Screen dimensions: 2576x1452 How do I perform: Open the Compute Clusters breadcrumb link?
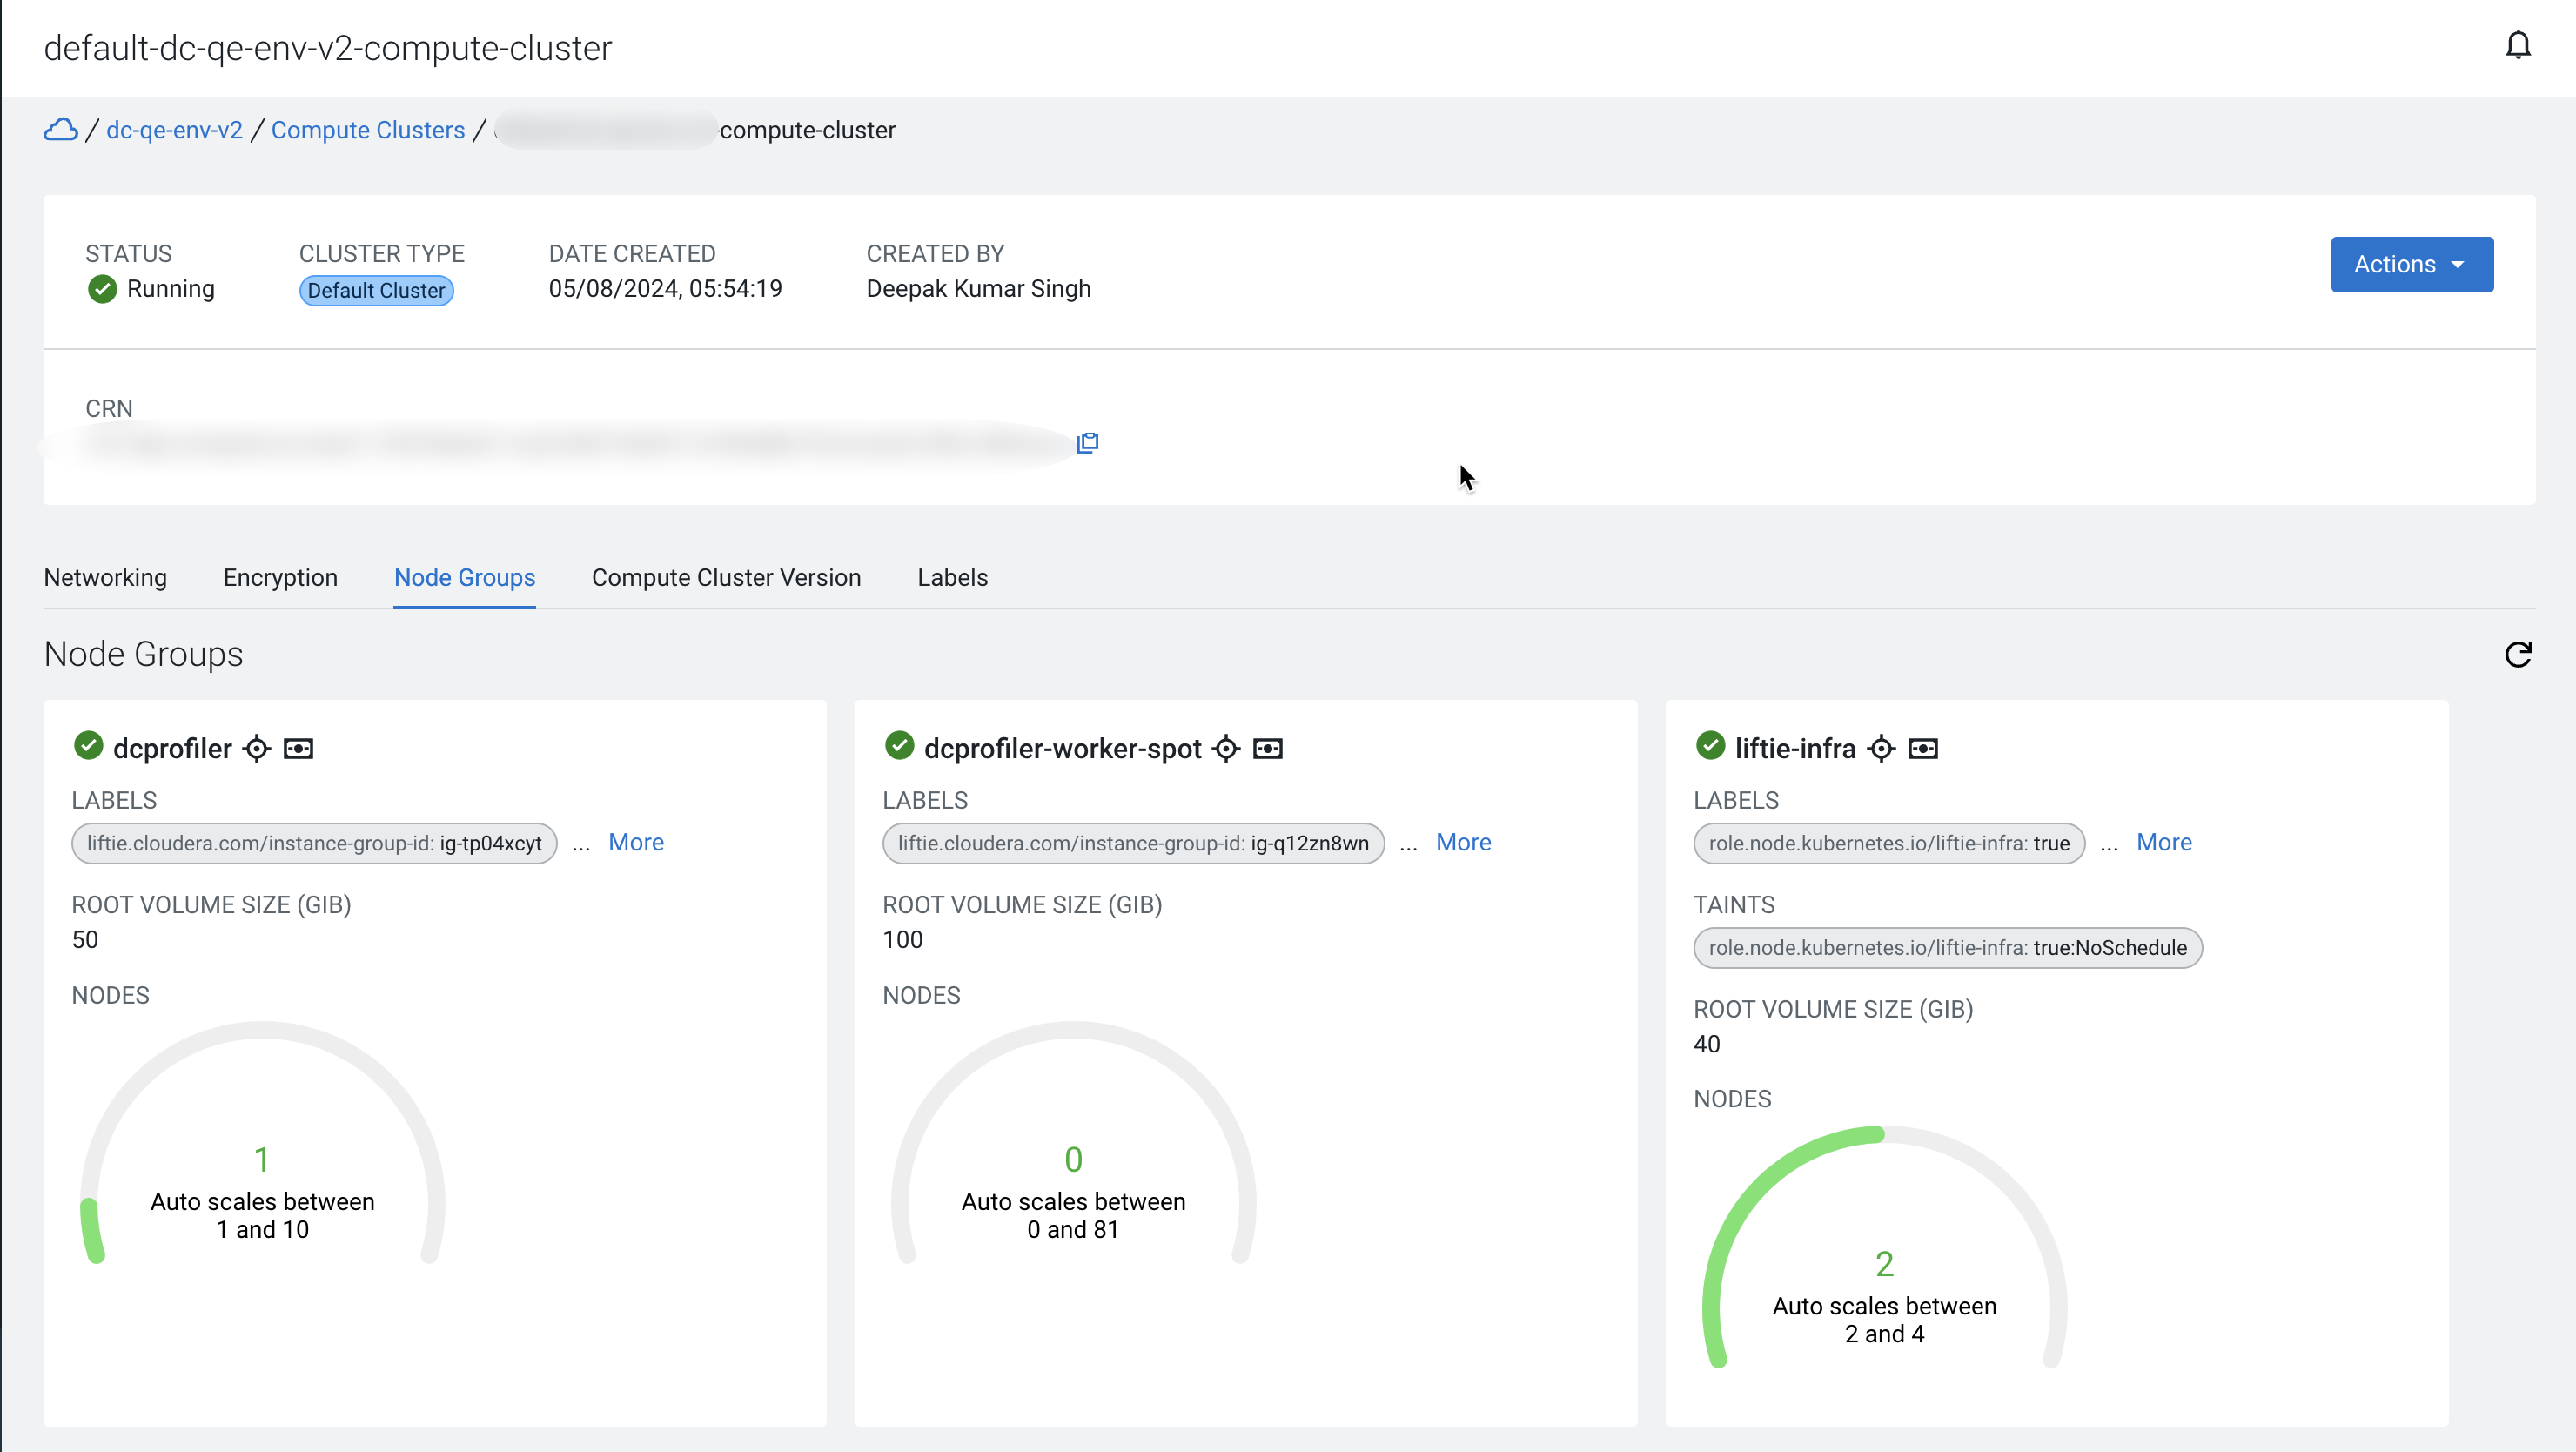point(368,130)
